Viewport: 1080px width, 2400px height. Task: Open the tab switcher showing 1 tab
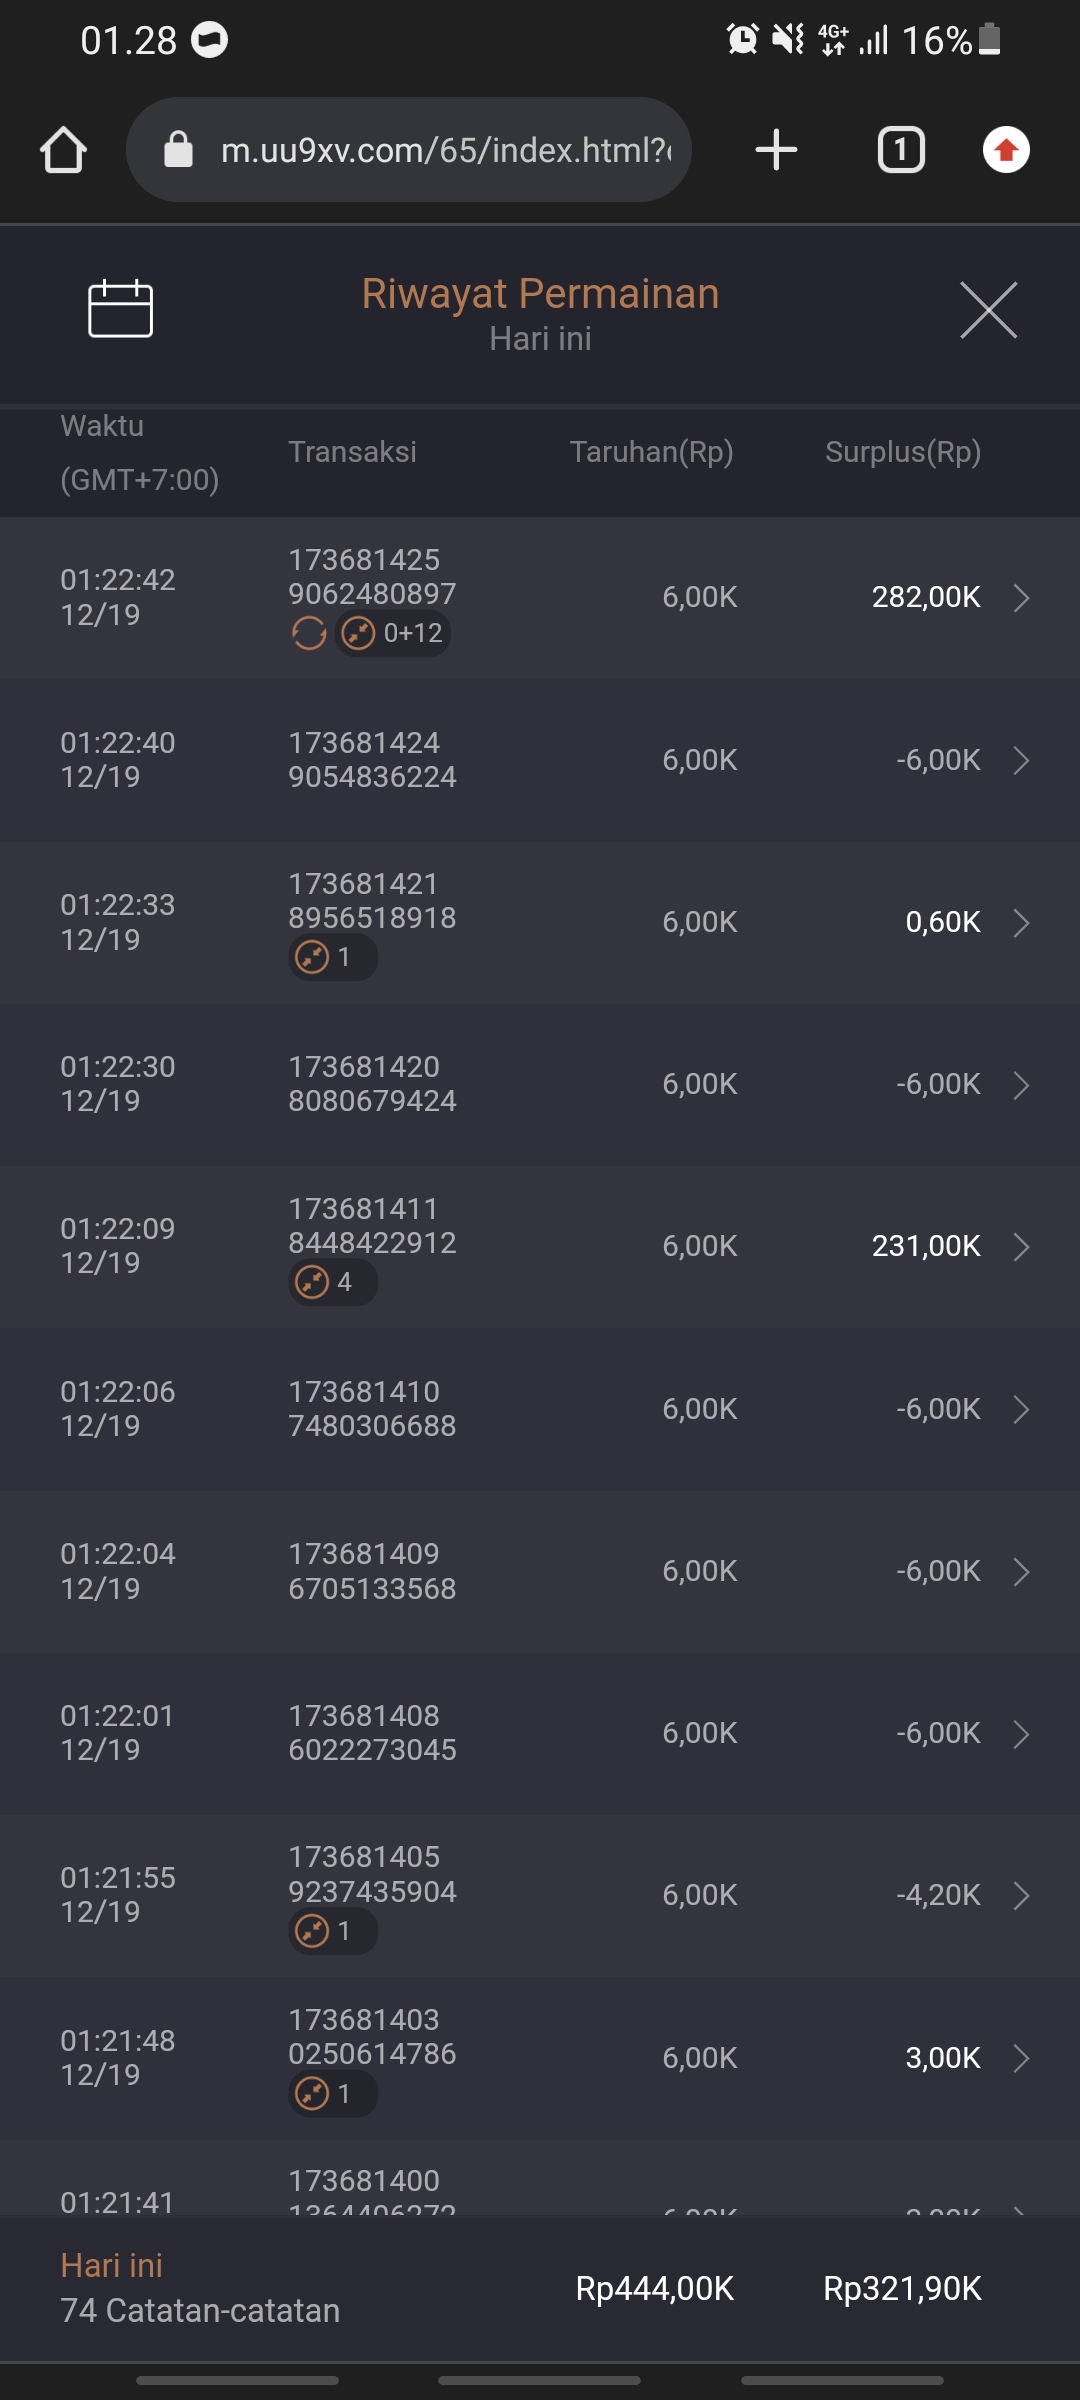[901, 150]
